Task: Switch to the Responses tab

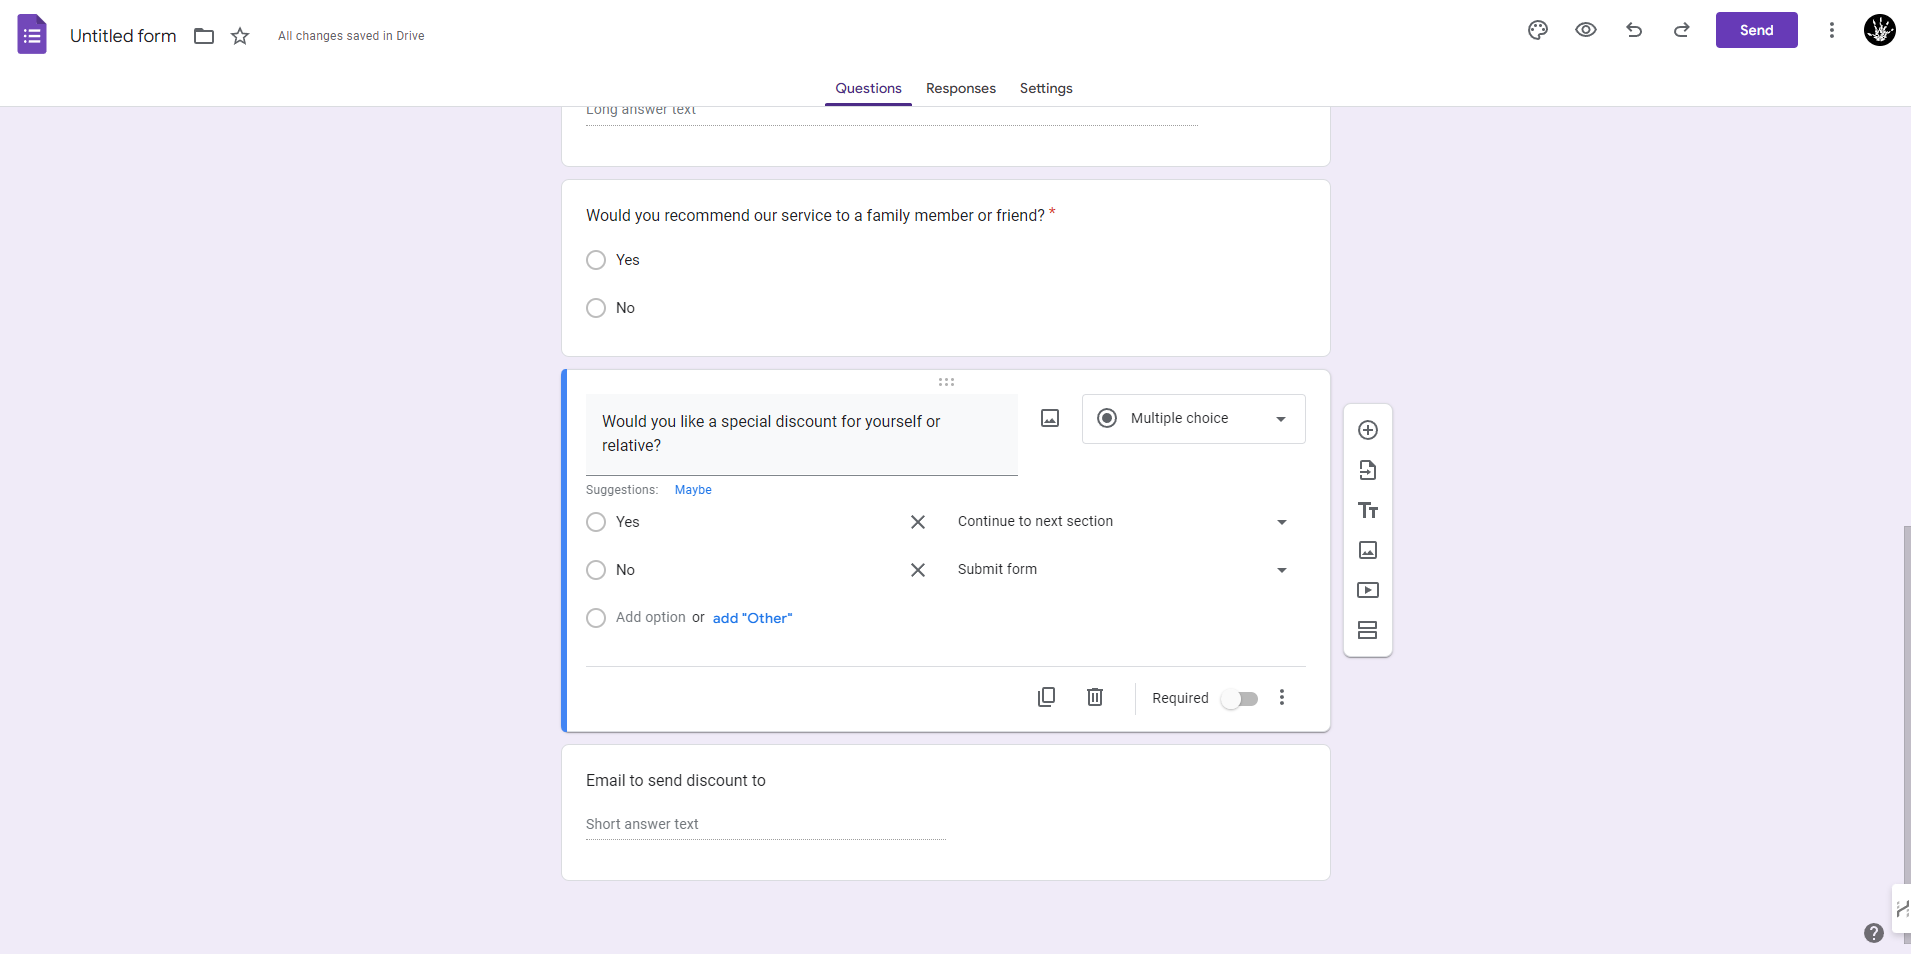Action: click(x=961, y=88)
